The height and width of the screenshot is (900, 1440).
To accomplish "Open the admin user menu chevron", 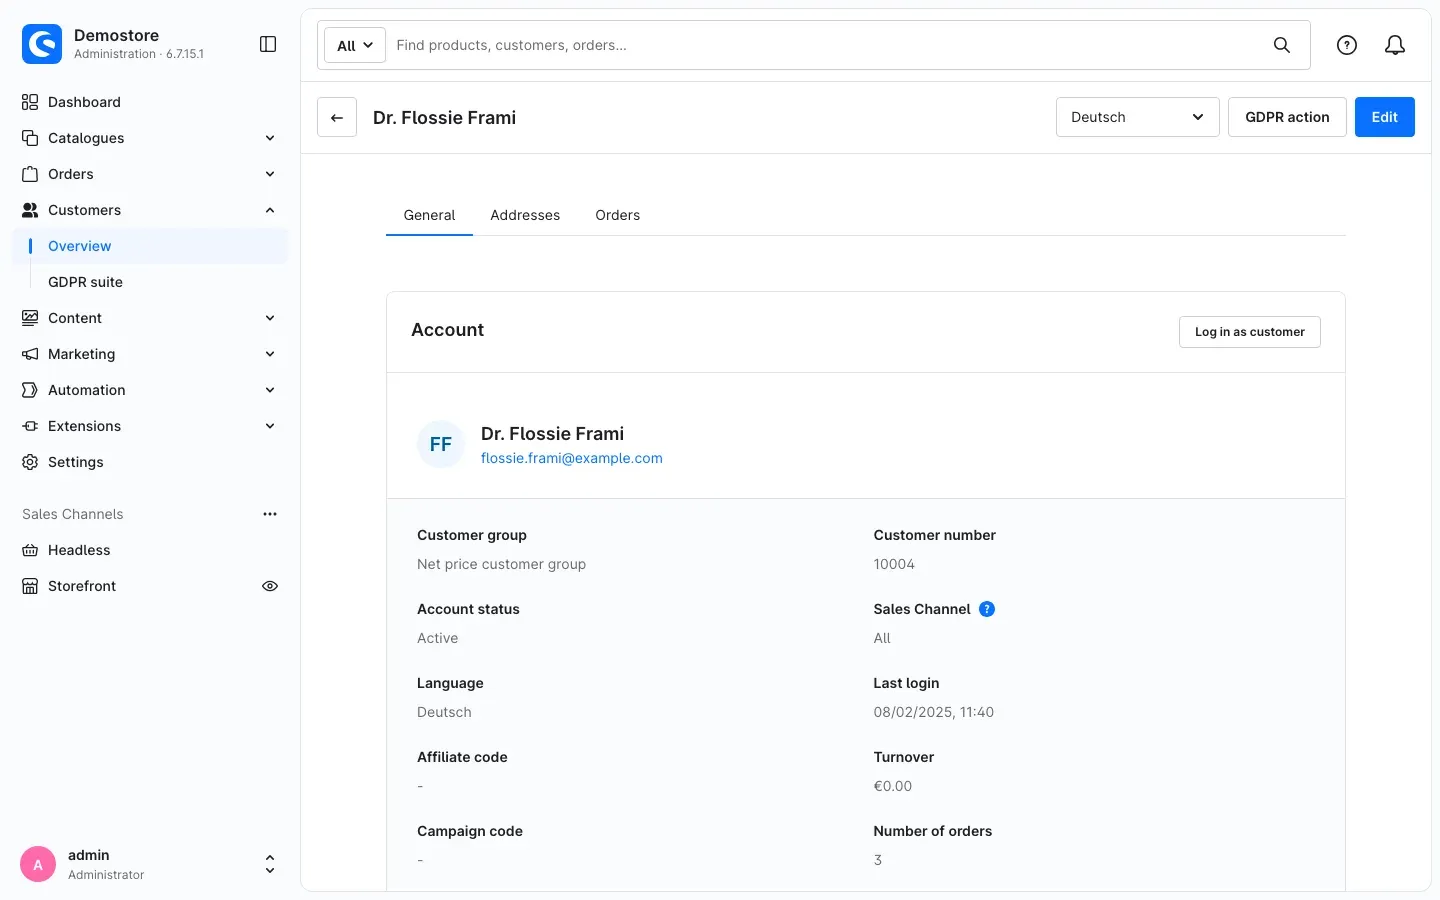I will [270, 864].
